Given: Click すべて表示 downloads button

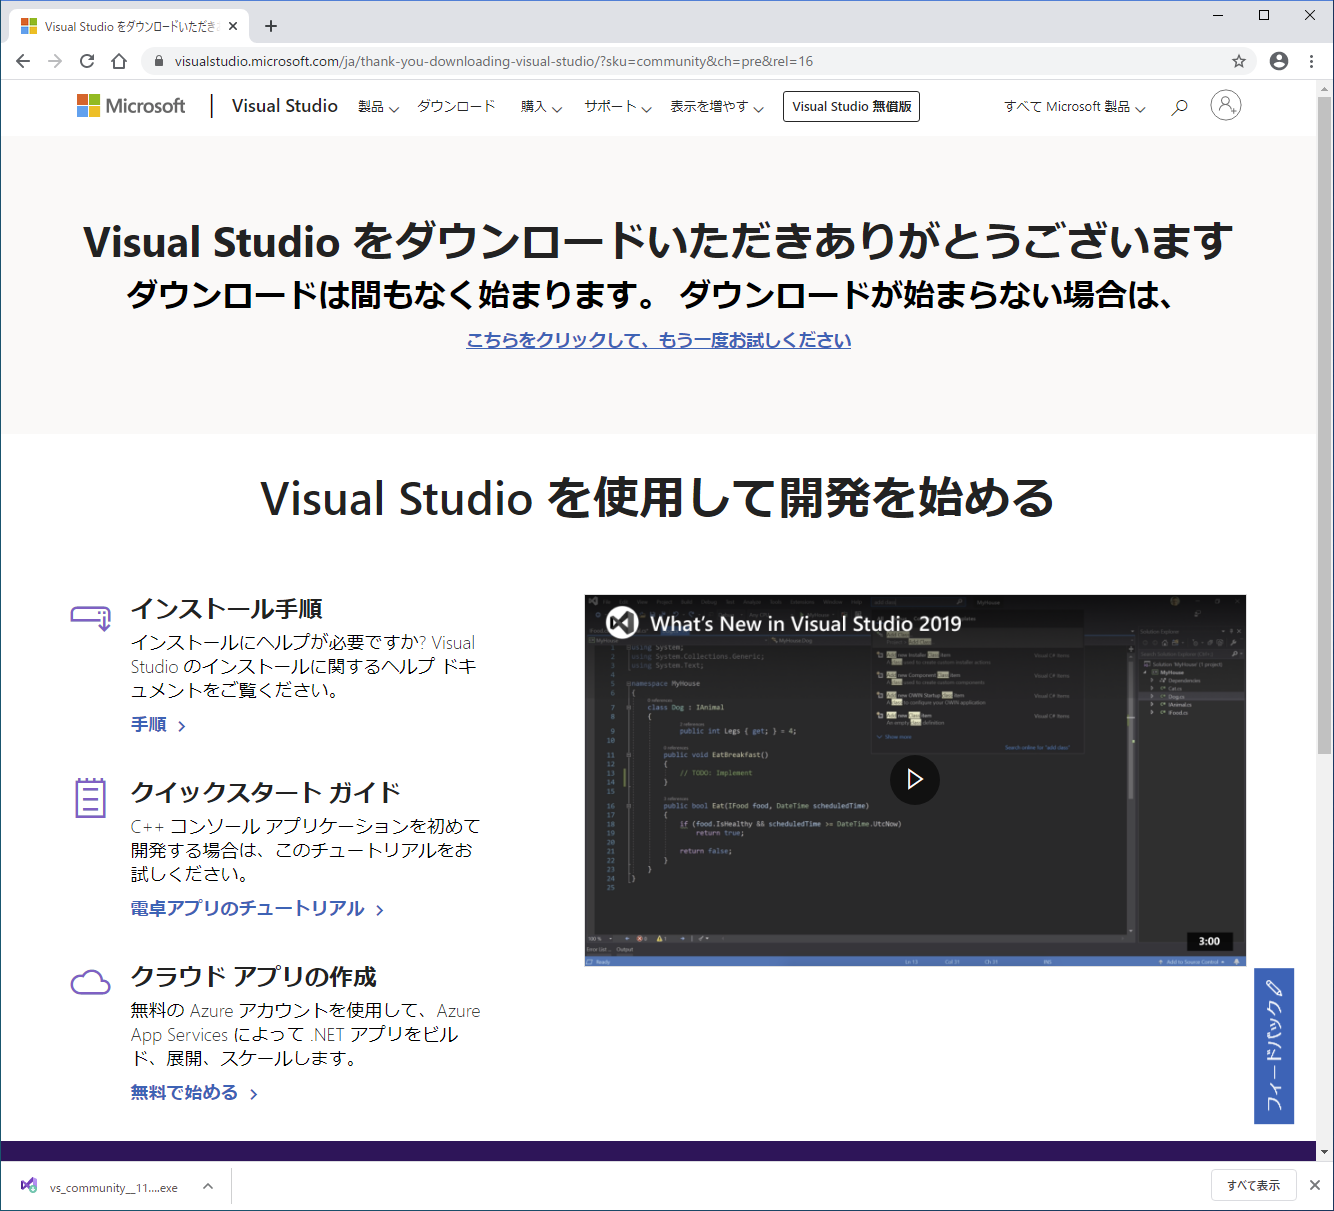Looking at the screenshot, I should 1254,1186.
